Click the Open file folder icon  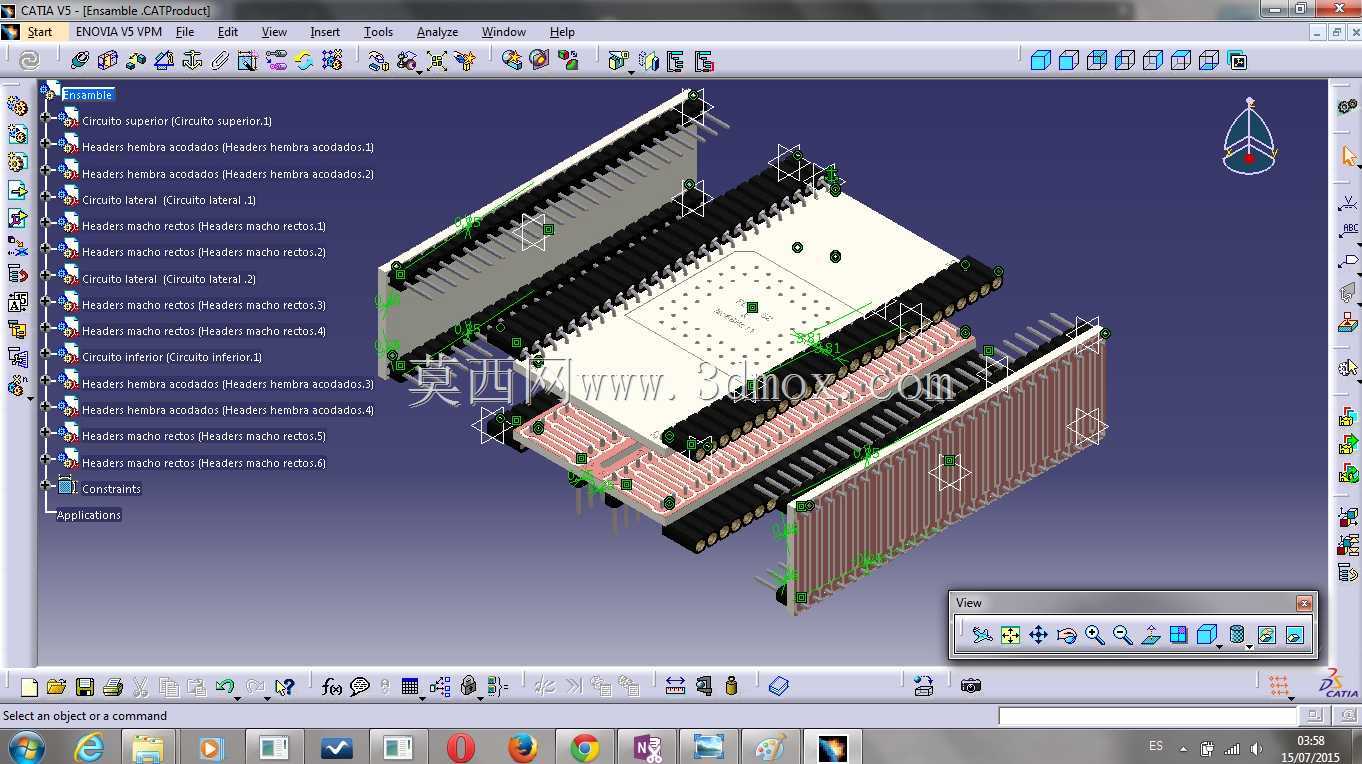click(x=56, y=686)
